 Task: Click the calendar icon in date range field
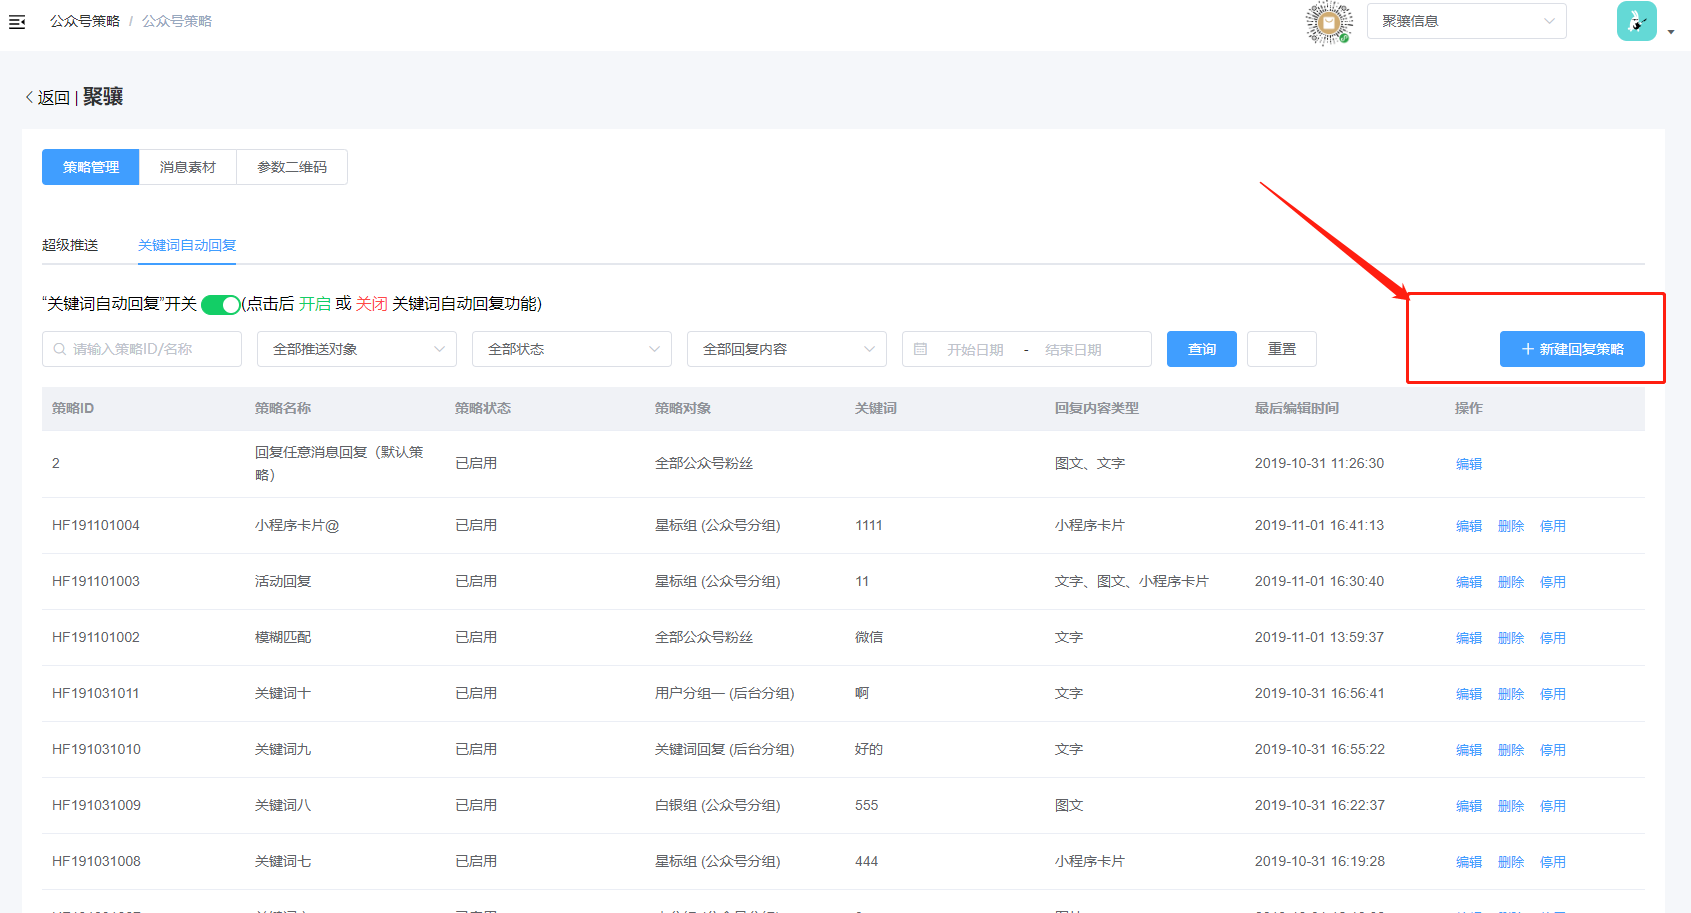point(921,349)
